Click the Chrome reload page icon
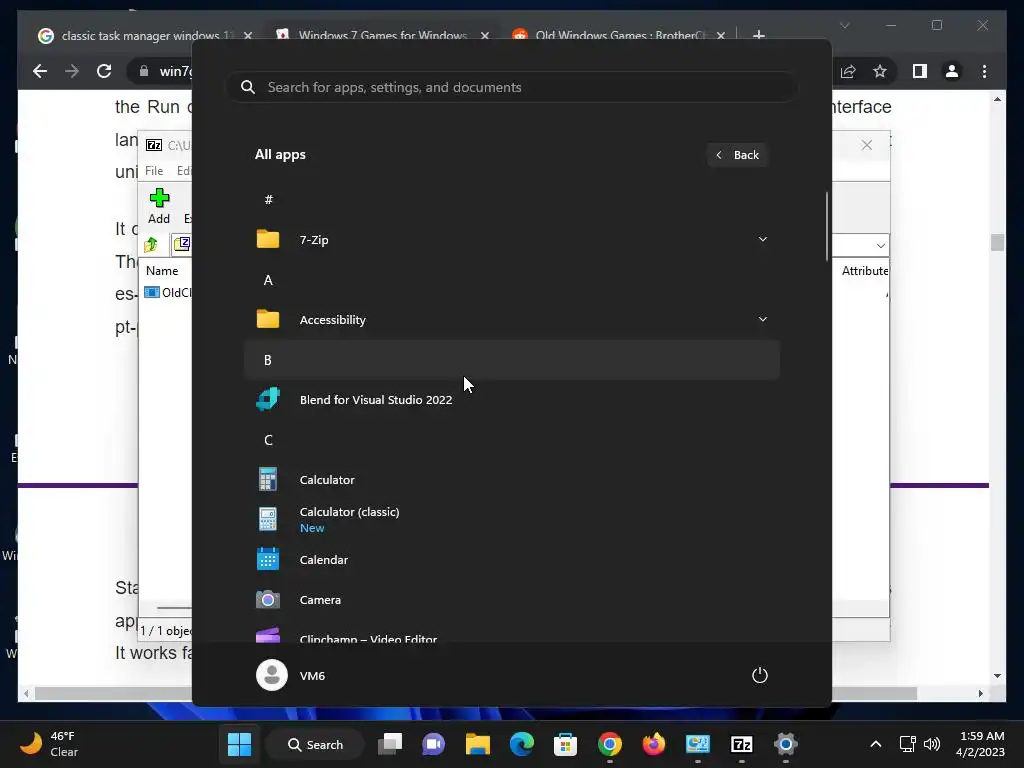The width and height of the screenshot is (1024, 768). [104, 71]
